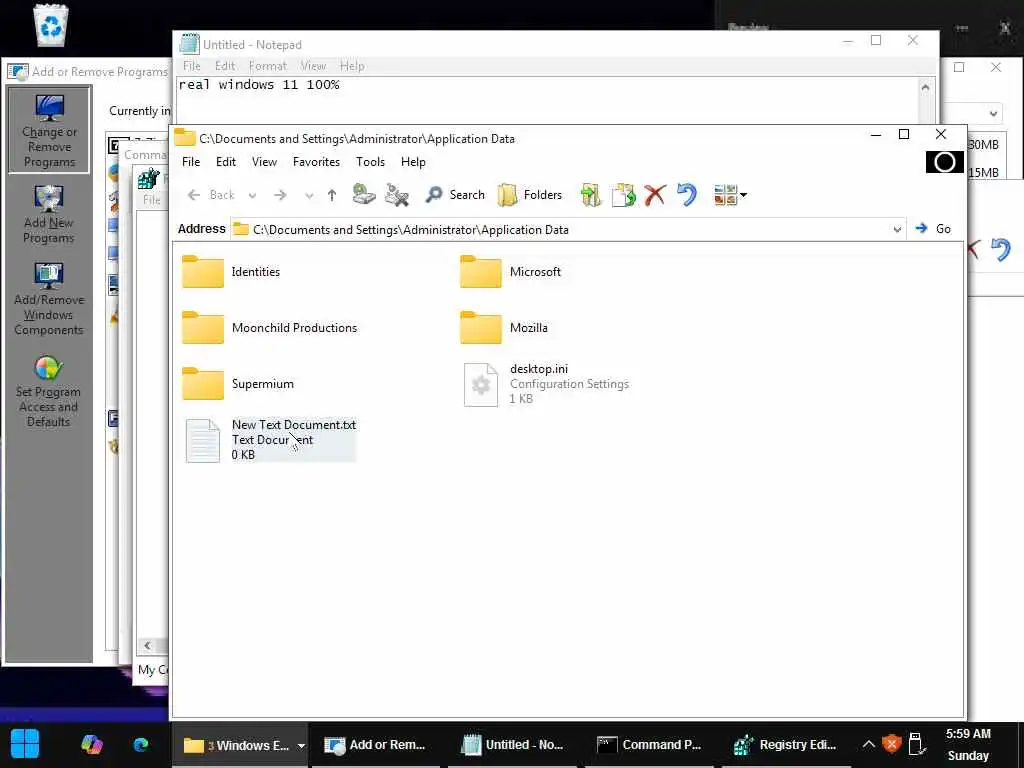Select the Identities folder
Image resolution: width=1024 pixels, height=768 pixels.
click(231, 272)
